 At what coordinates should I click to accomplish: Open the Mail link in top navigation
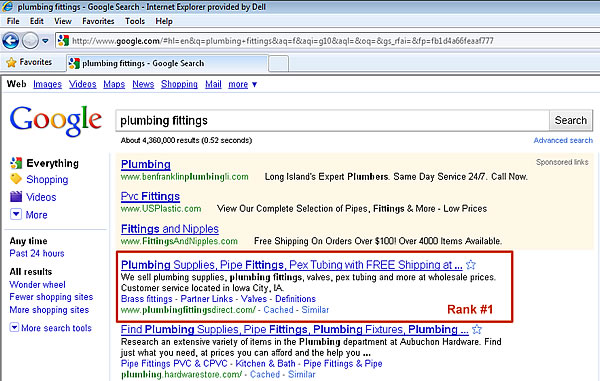(x=213, y=84)
